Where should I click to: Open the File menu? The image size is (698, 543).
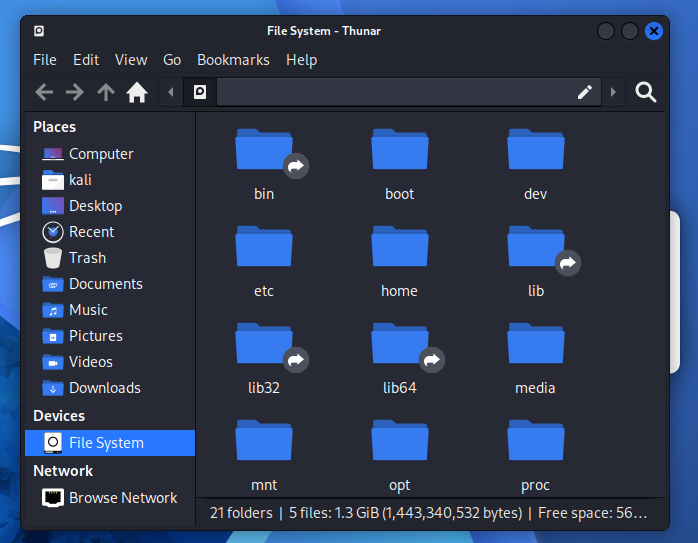click(x=45, y=60)
